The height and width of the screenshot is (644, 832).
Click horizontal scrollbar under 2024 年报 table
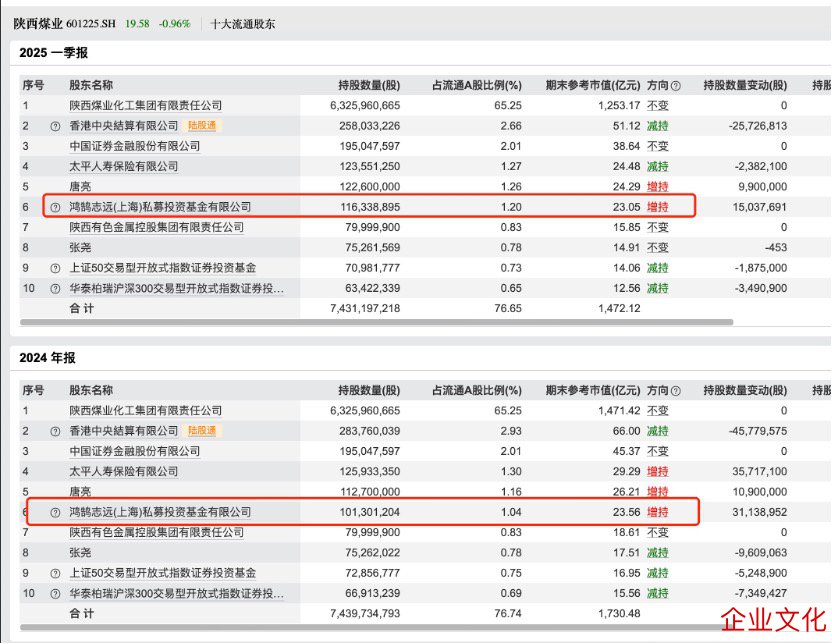pyautogui.click(x=377, y=628)
